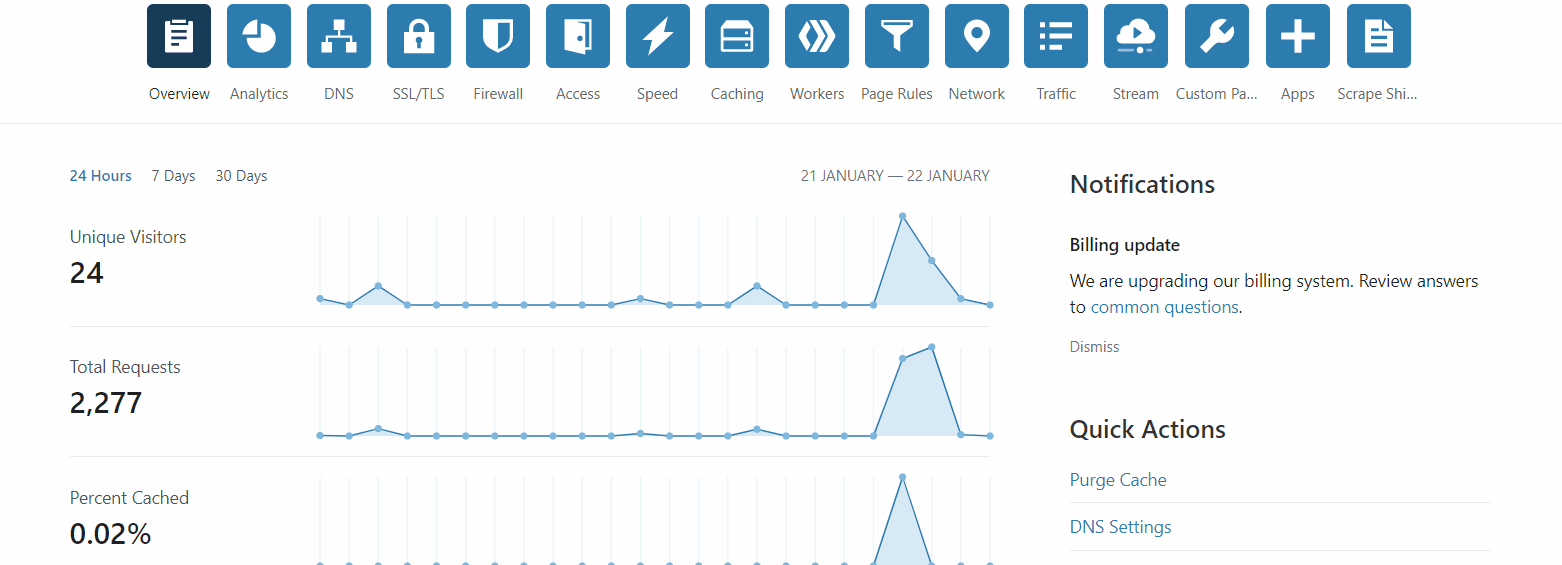This screenshot has height=565, width=1562.
Task: Click Purge Cache quick action
Action: [1118, 480]
